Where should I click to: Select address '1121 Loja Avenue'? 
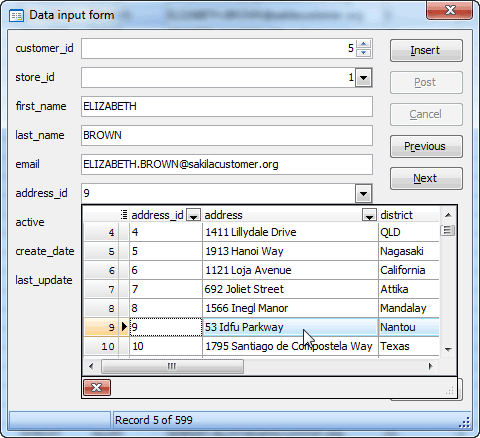[290, 270]
